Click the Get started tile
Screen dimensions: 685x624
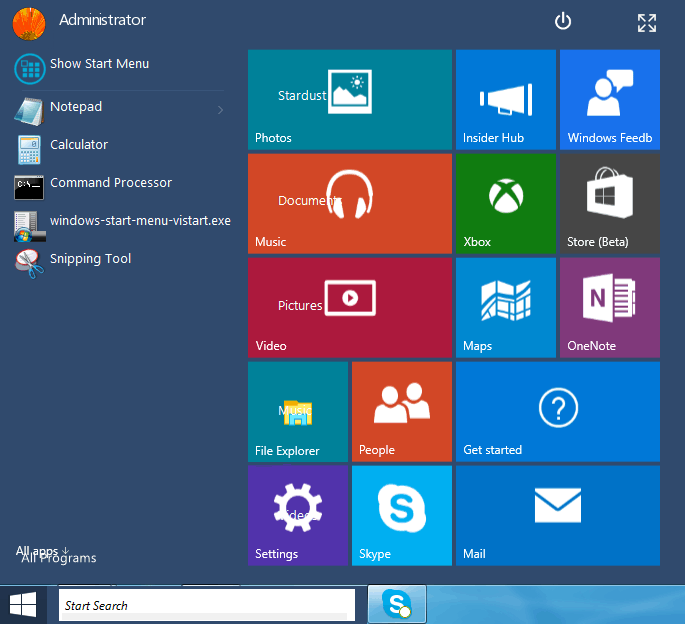tap(558, 412)
